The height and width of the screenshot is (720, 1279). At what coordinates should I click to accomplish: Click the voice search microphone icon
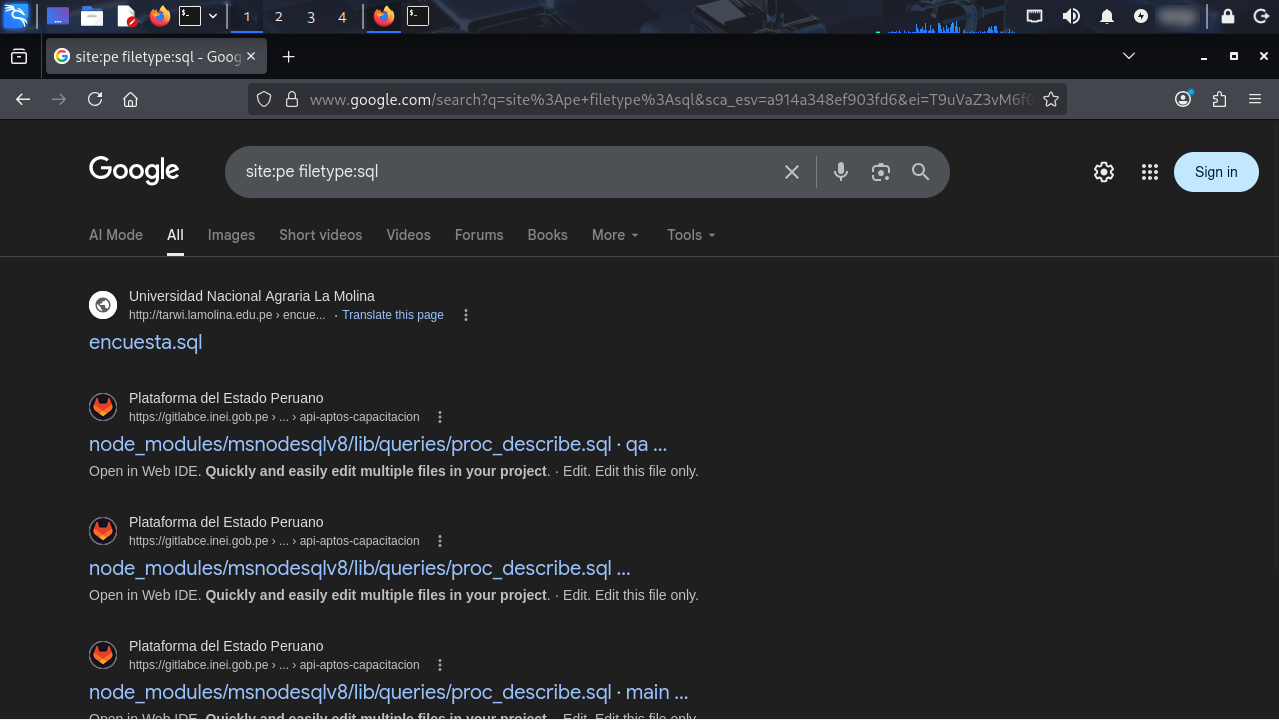(841, 172)
